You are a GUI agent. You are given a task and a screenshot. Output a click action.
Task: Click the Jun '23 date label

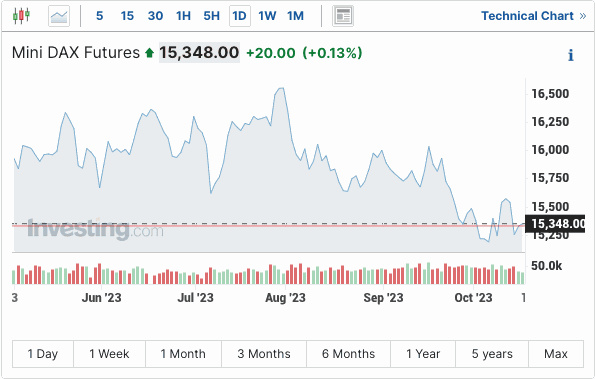click(101, 298)
